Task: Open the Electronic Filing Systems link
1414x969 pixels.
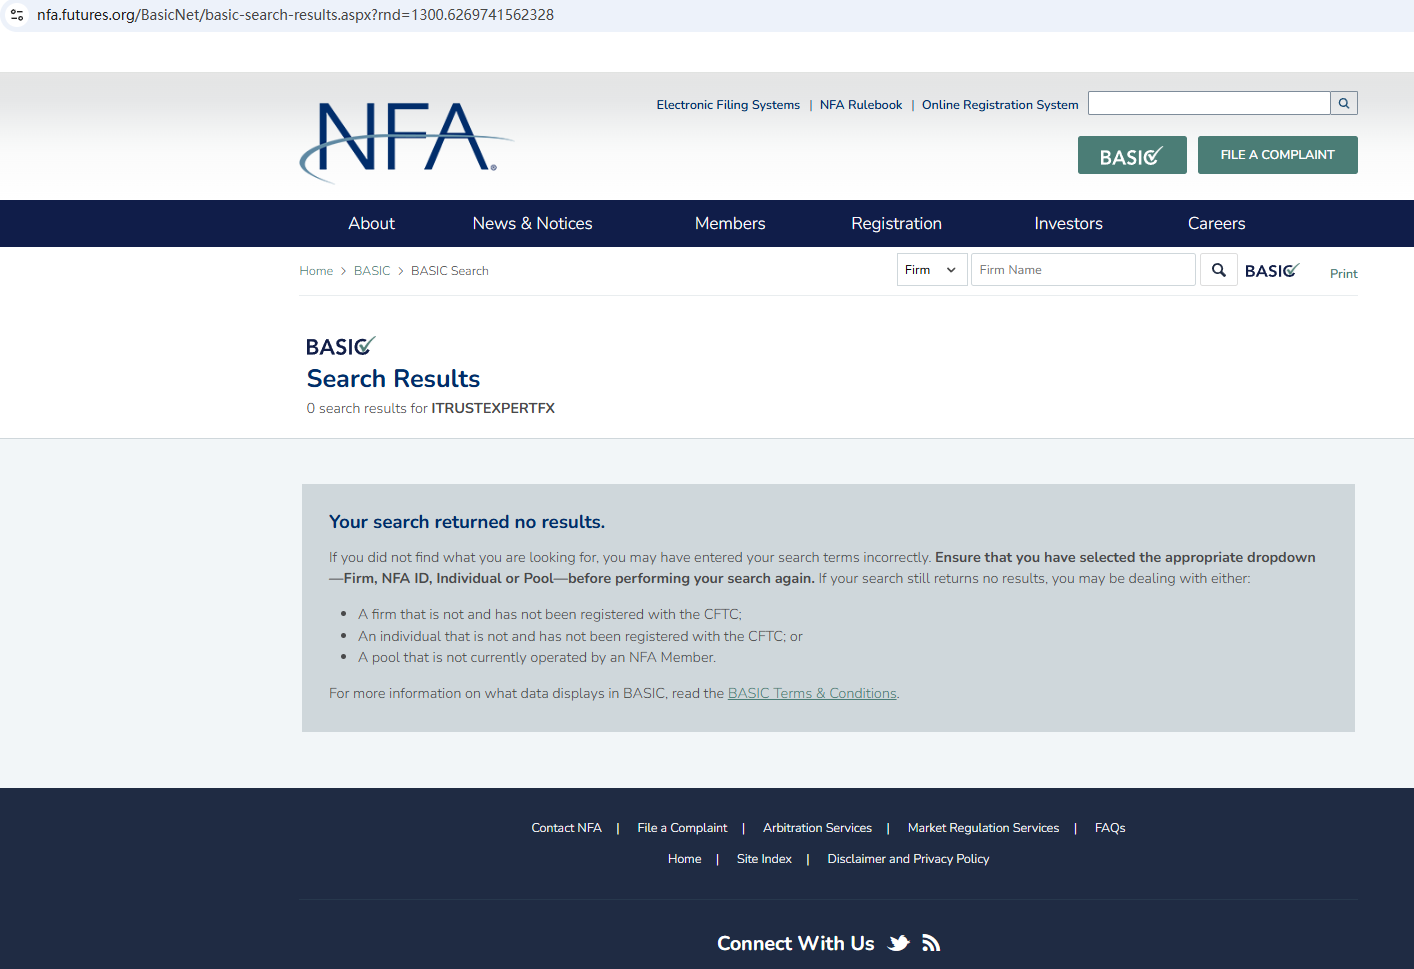Action: [x=728, y=105]
